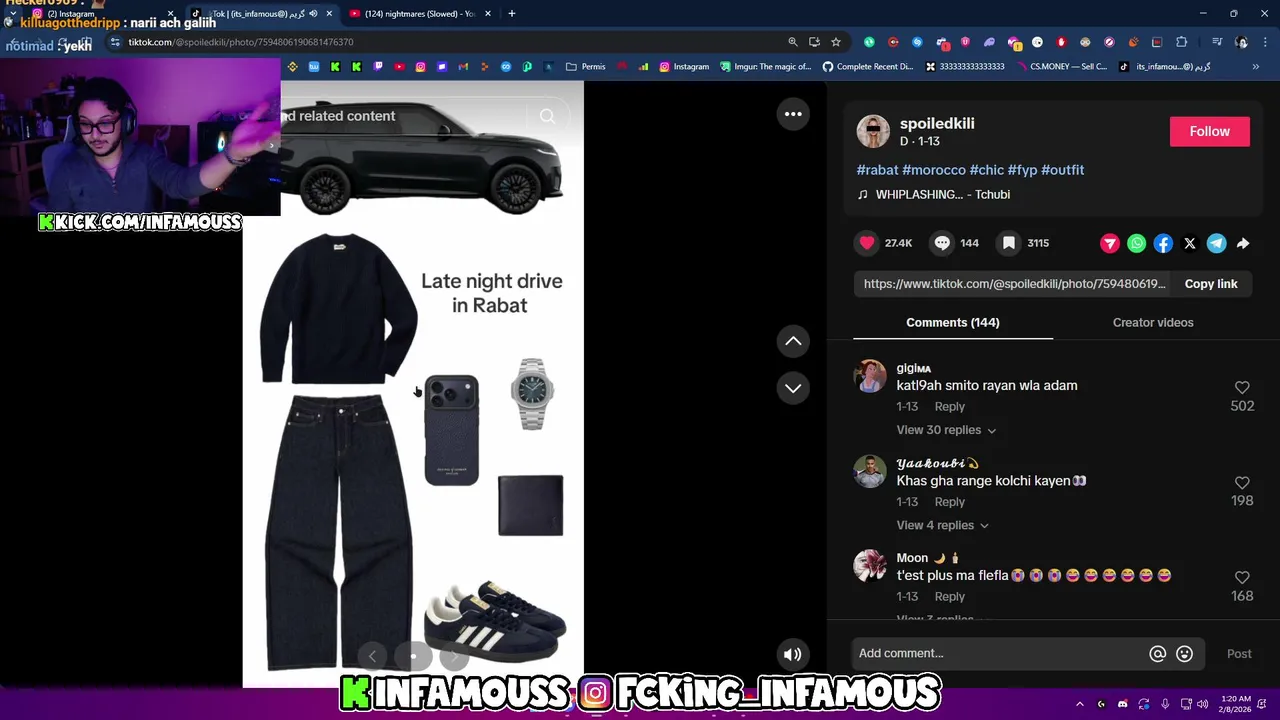
Task: Show more bookmarks with chevron
Action: (x=1255, y=67)
